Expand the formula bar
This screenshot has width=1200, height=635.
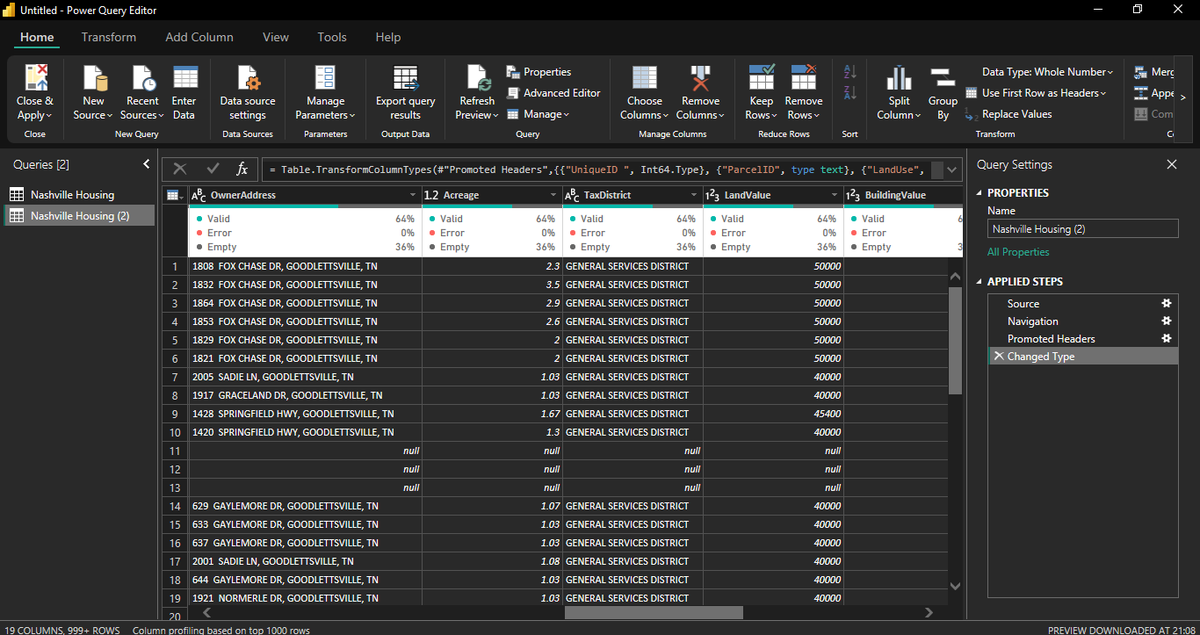tap(953, 169)
